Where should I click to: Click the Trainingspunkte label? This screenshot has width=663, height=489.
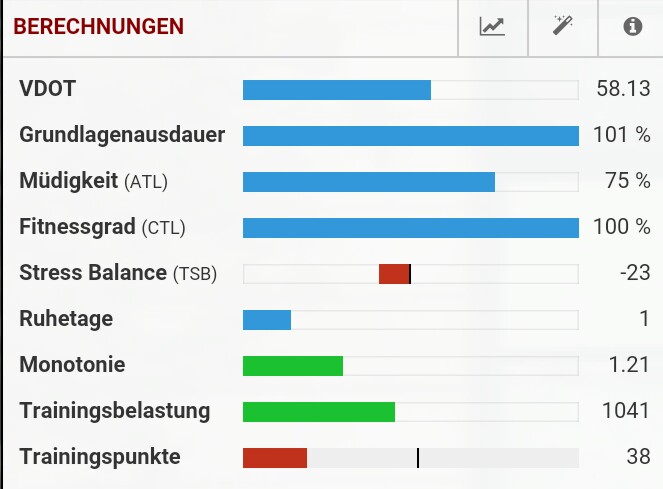coord(100,457)
